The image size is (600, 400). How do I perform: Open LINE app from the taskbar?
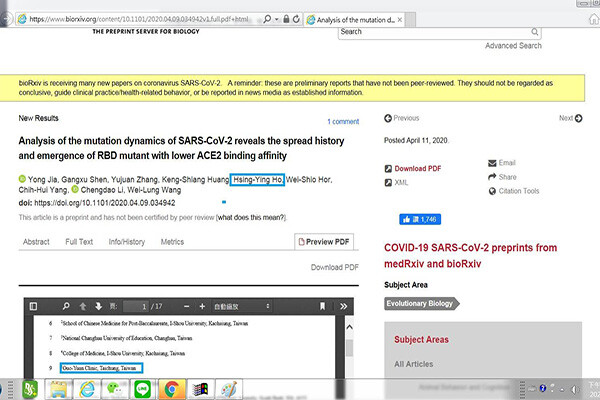pos(142,389)
